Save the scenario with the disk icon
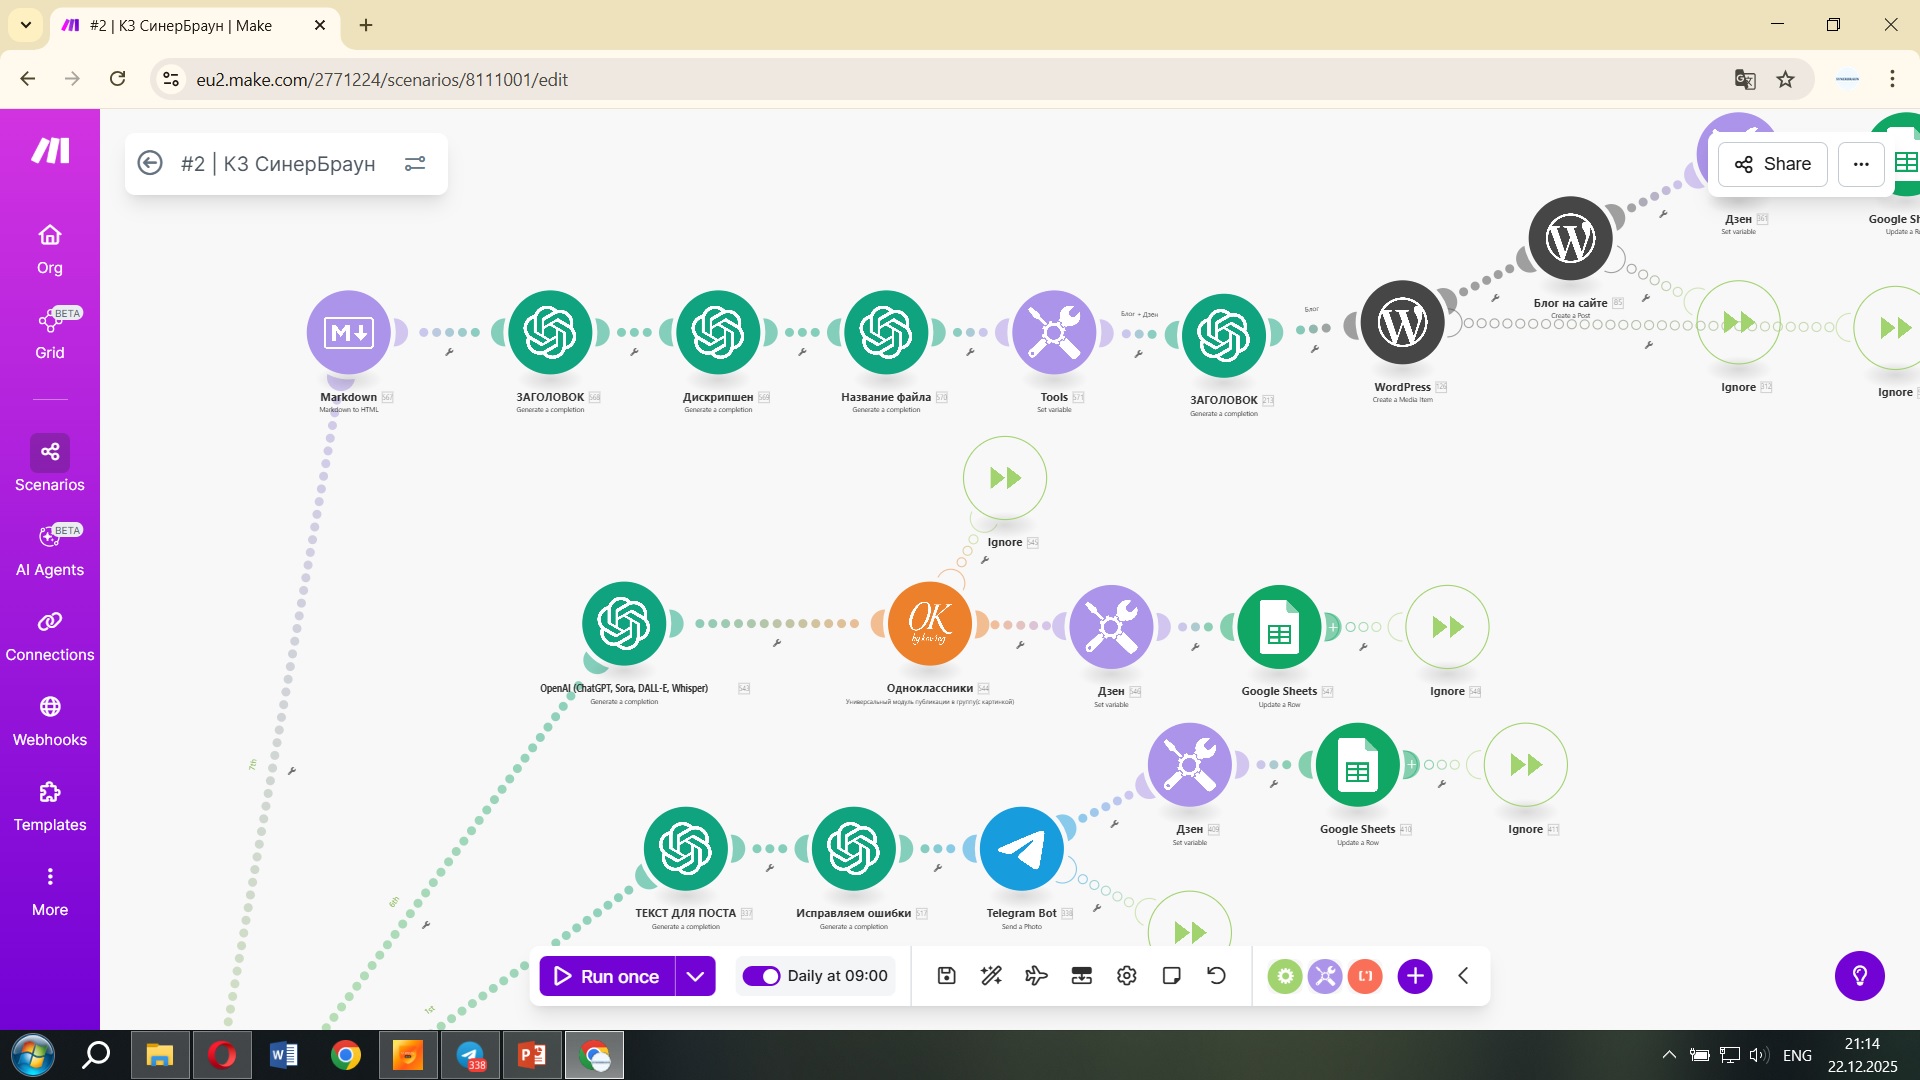This screenshot has height=1080, width=1920. 947,976
